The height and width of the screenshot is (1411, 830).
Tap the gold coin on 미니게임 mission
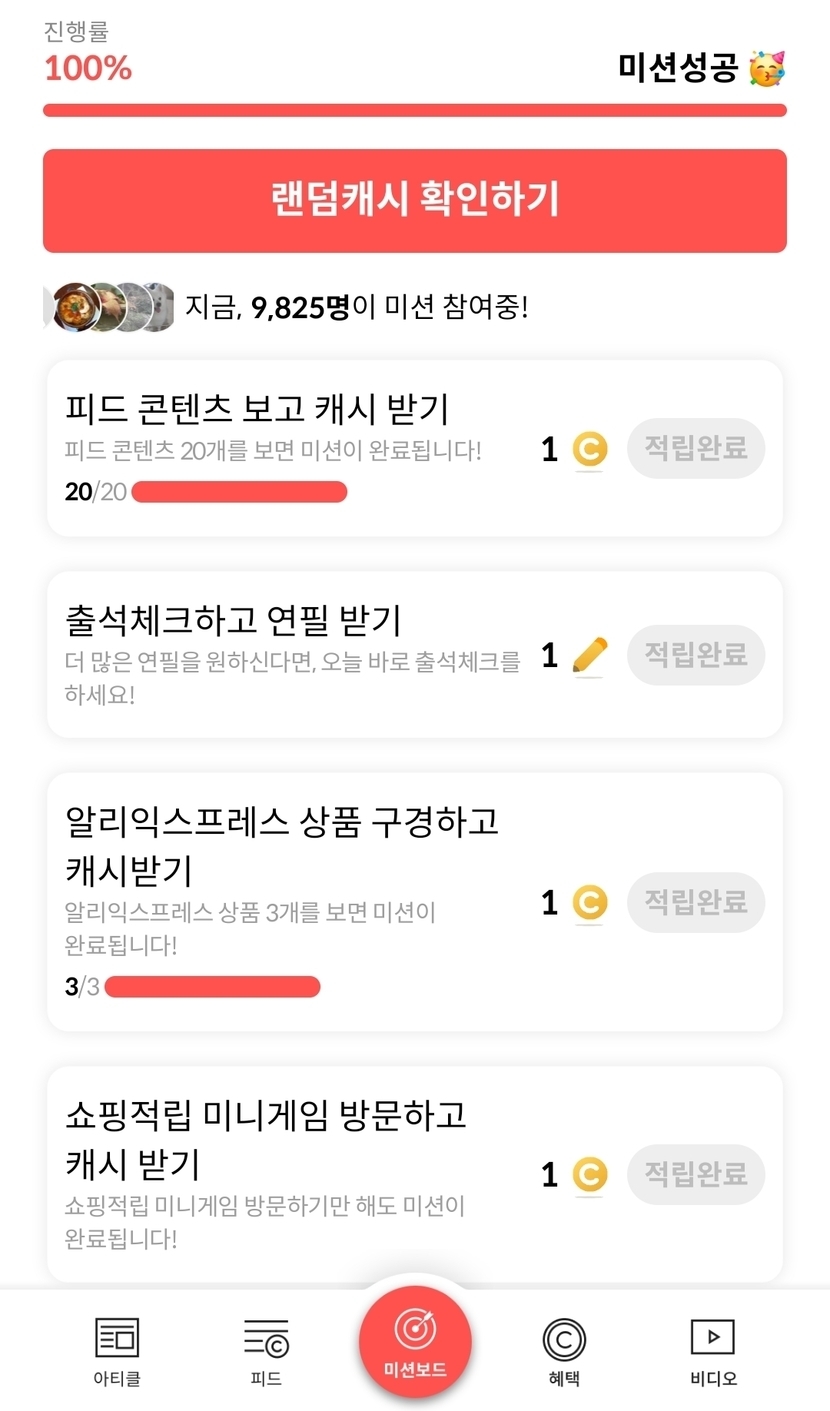coord(590,1174)
